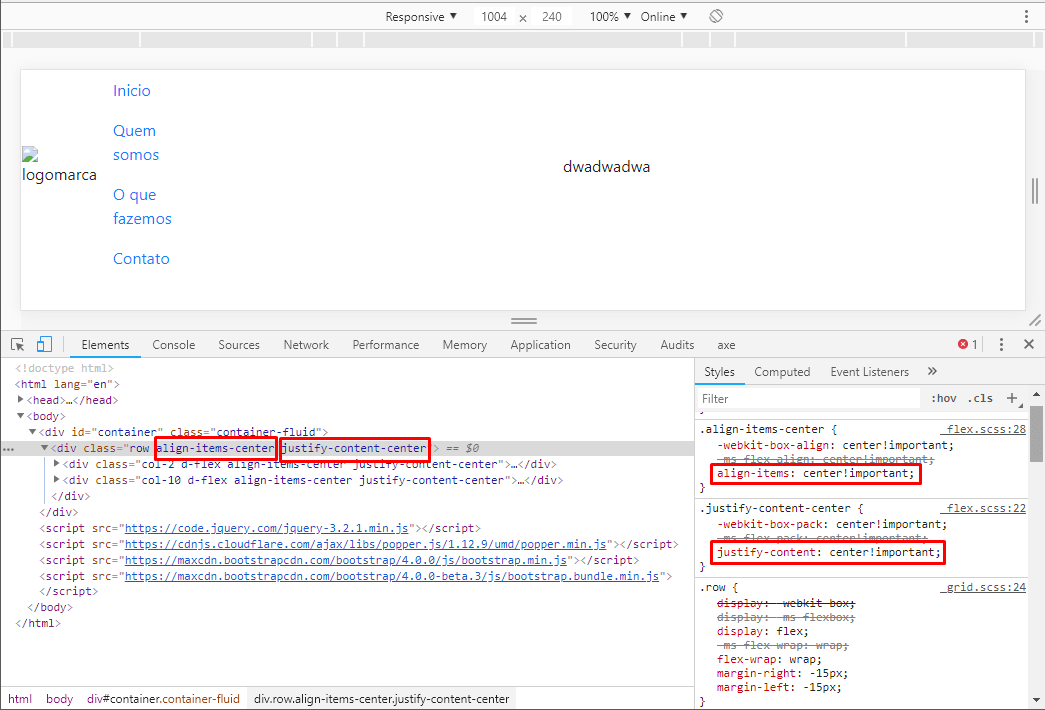Toggle the :hov element state panel
This screenshot has width=1045, height=710.
pyautogui.click(x=944, y=399)
